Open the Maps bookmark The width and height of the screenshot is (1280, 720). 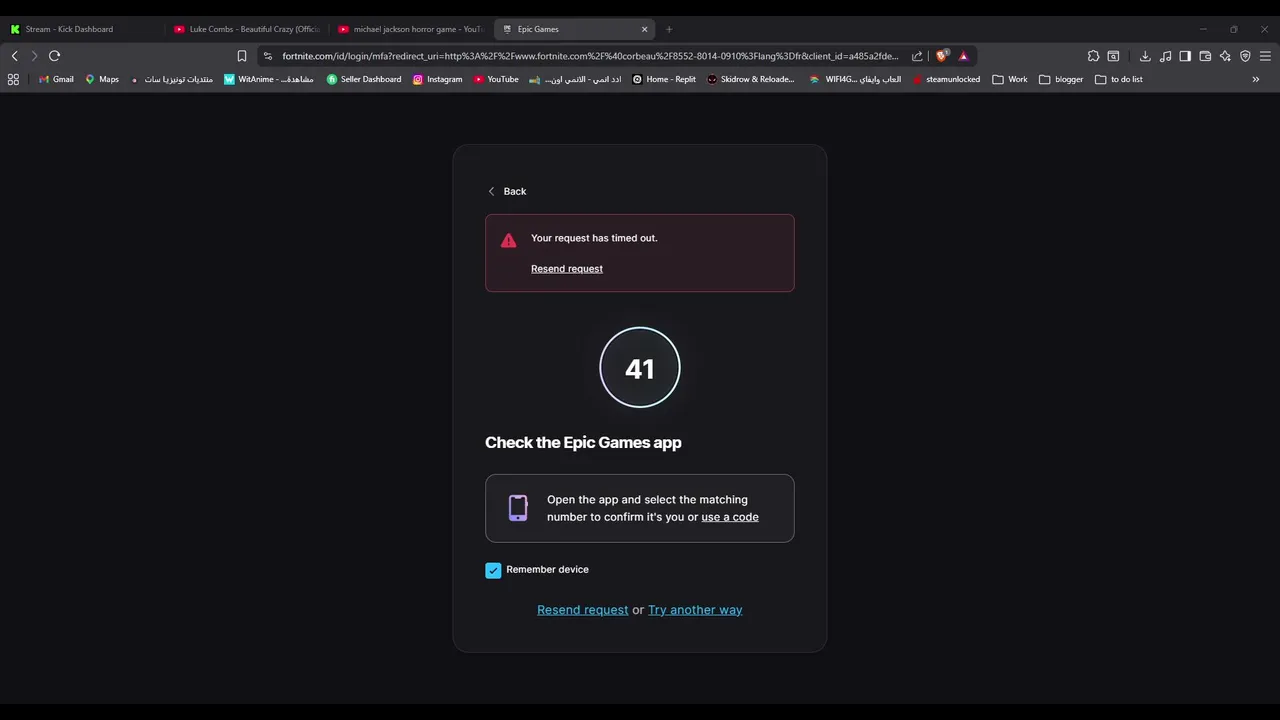[102, 79]
